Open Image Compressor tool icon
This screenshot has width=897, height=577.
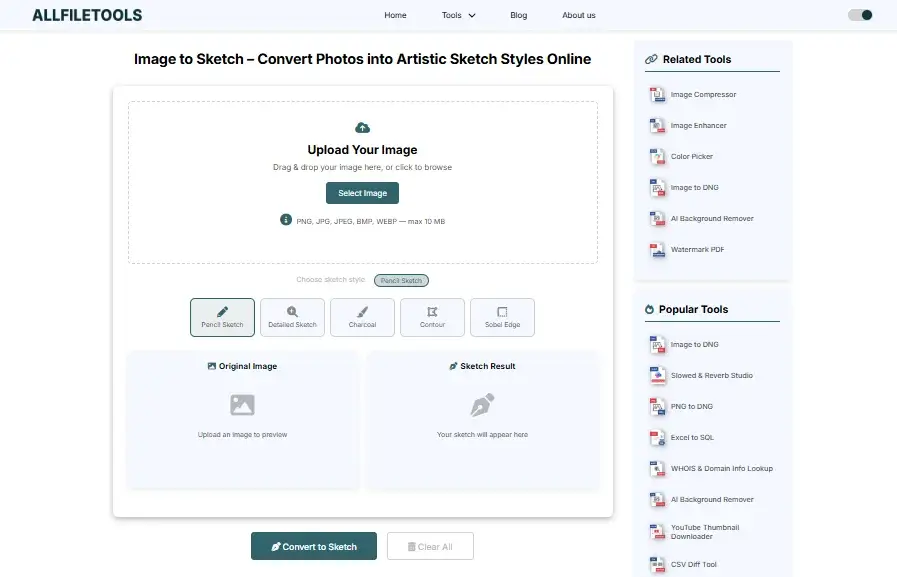click(657, 95)
